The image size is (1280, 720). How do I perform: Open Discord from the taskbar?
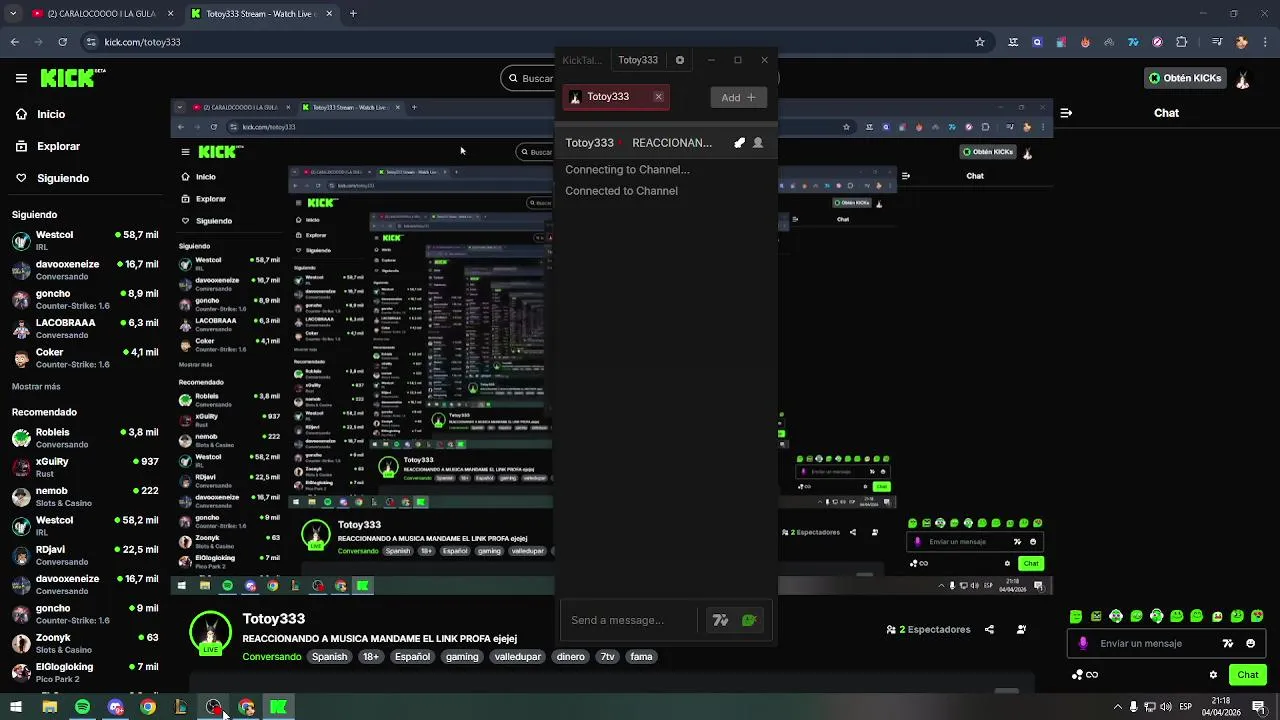pyautogui.click(x=115, y=707)
